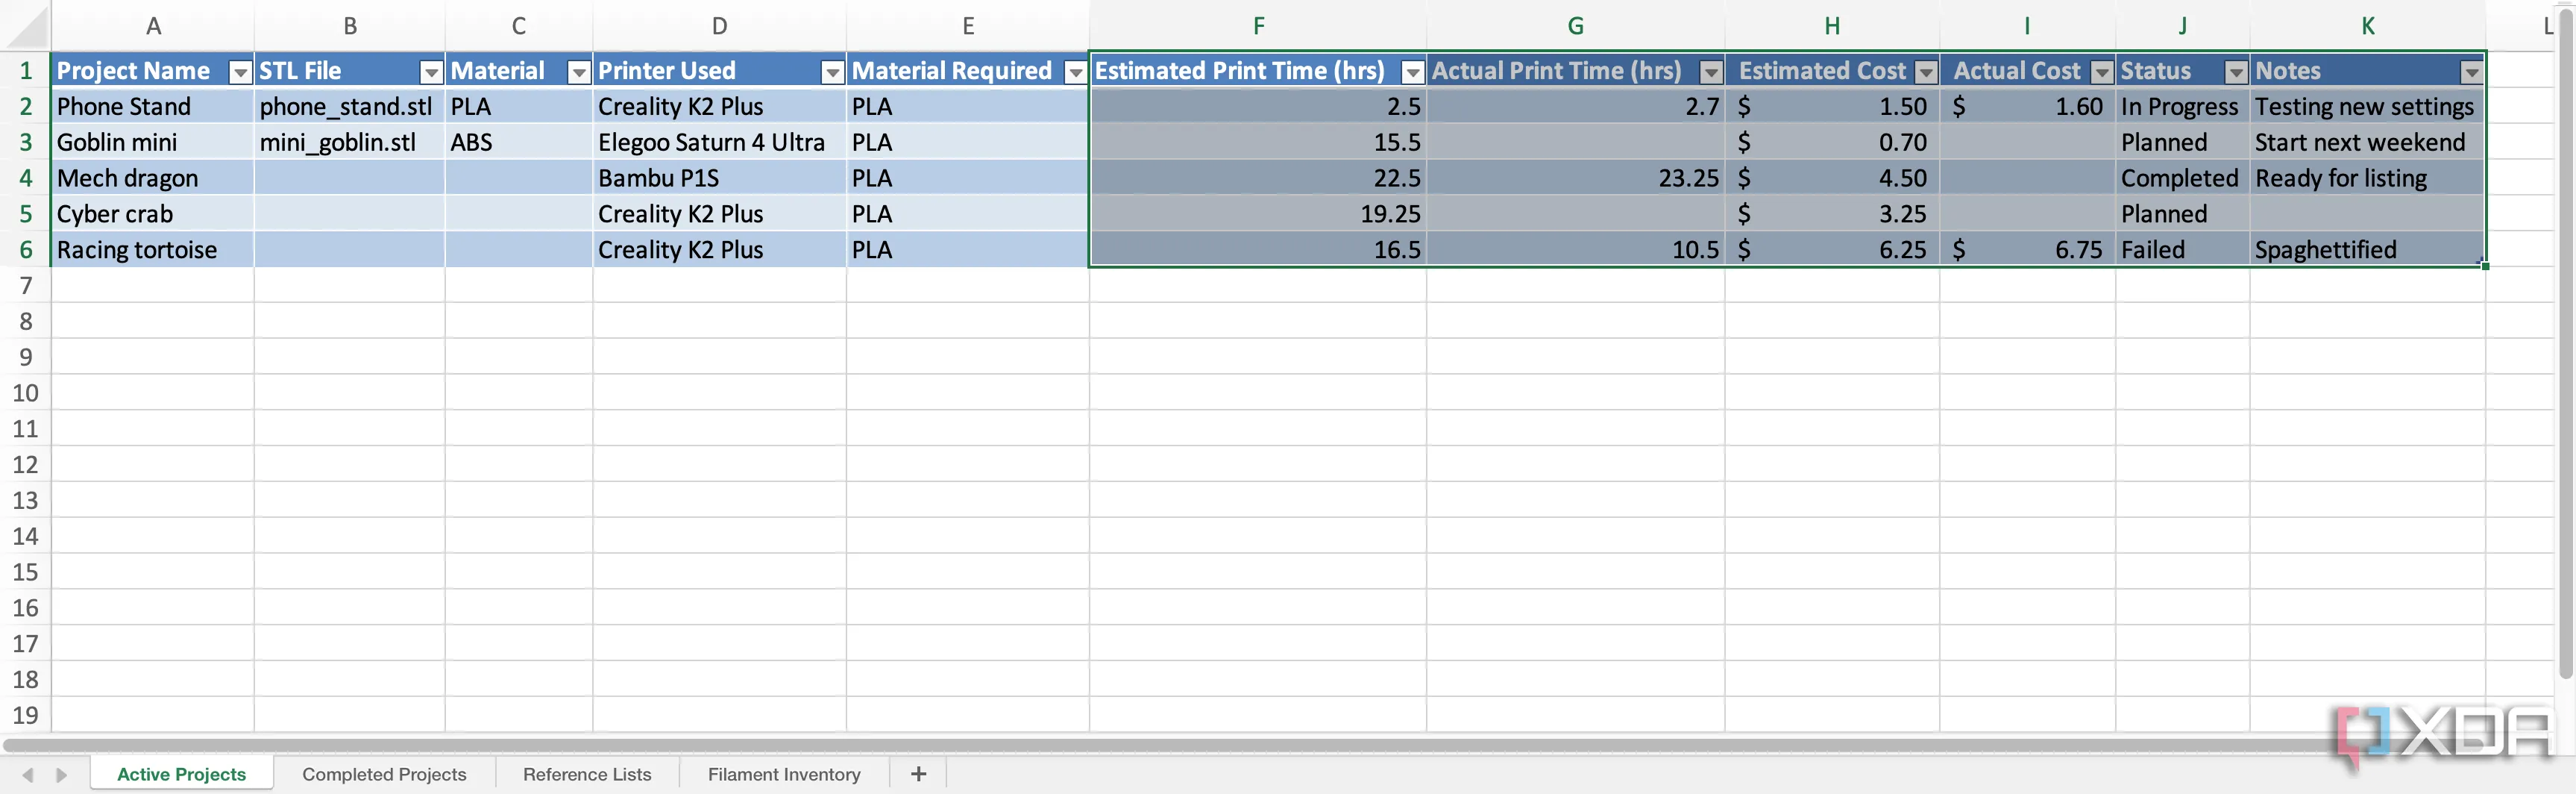
Task: Select row 19 header
Action: 26,716
